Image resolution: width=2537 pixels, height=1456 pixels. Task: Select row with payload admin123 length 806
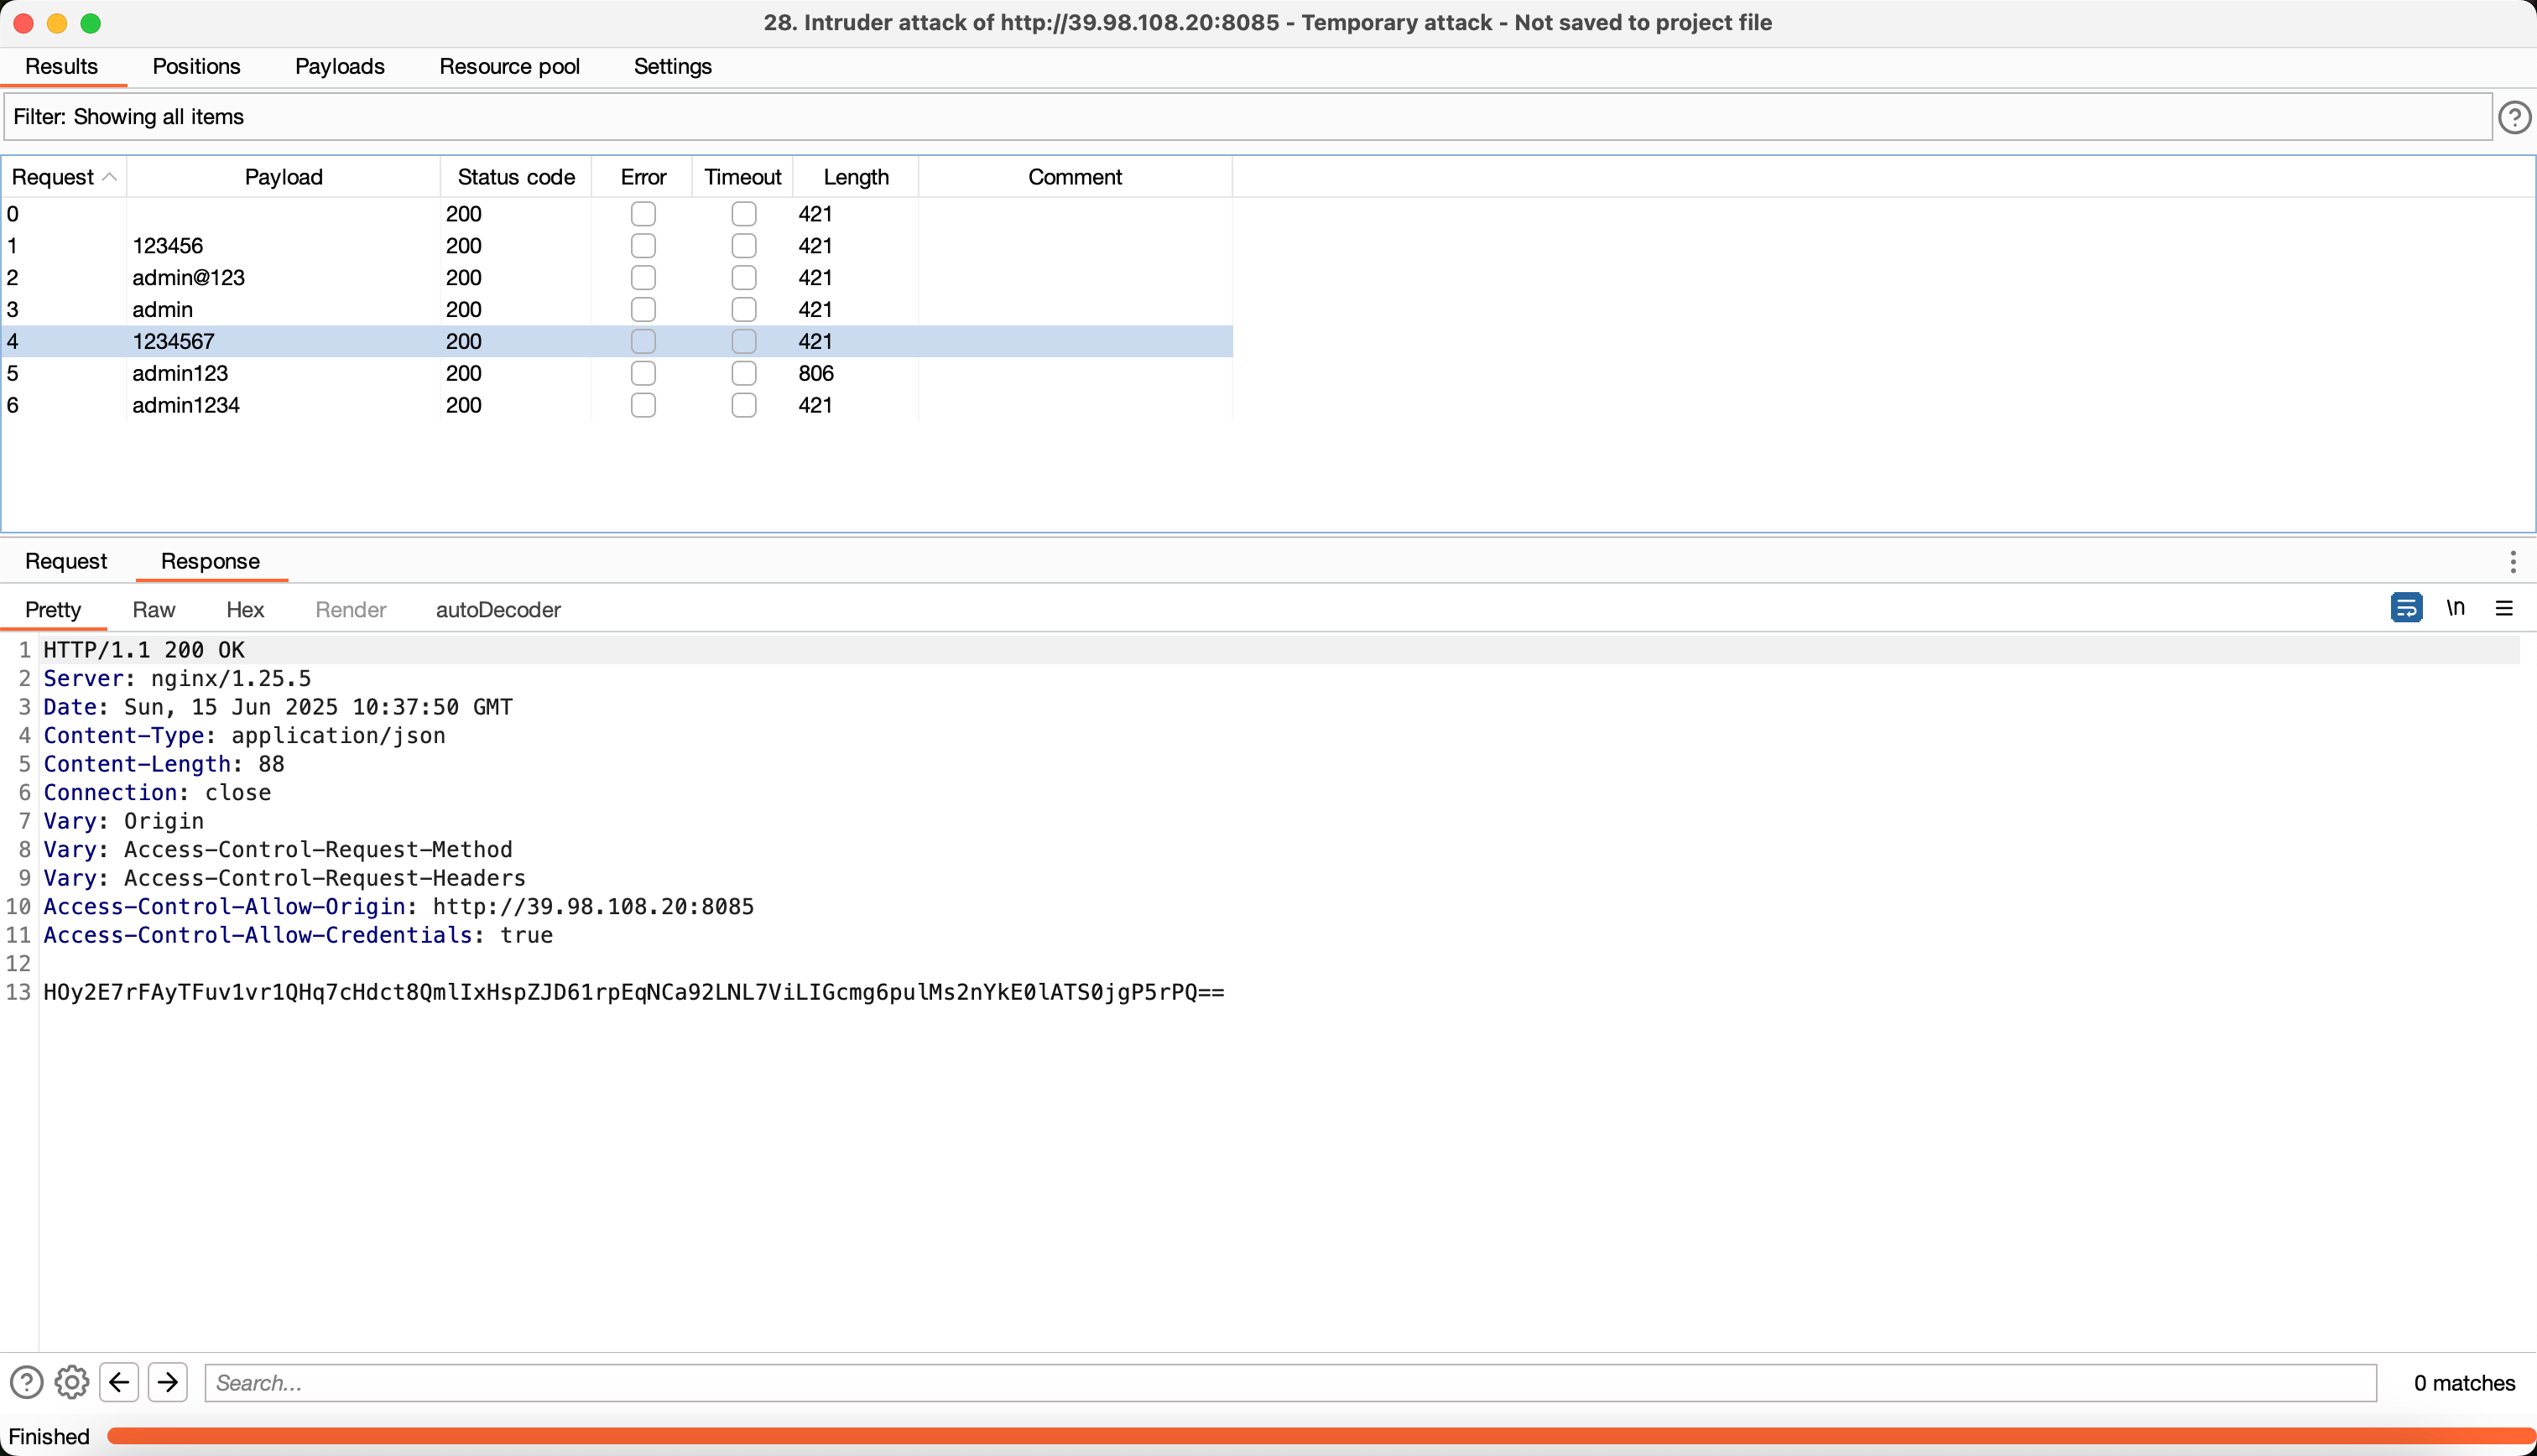tap(617, 373)
